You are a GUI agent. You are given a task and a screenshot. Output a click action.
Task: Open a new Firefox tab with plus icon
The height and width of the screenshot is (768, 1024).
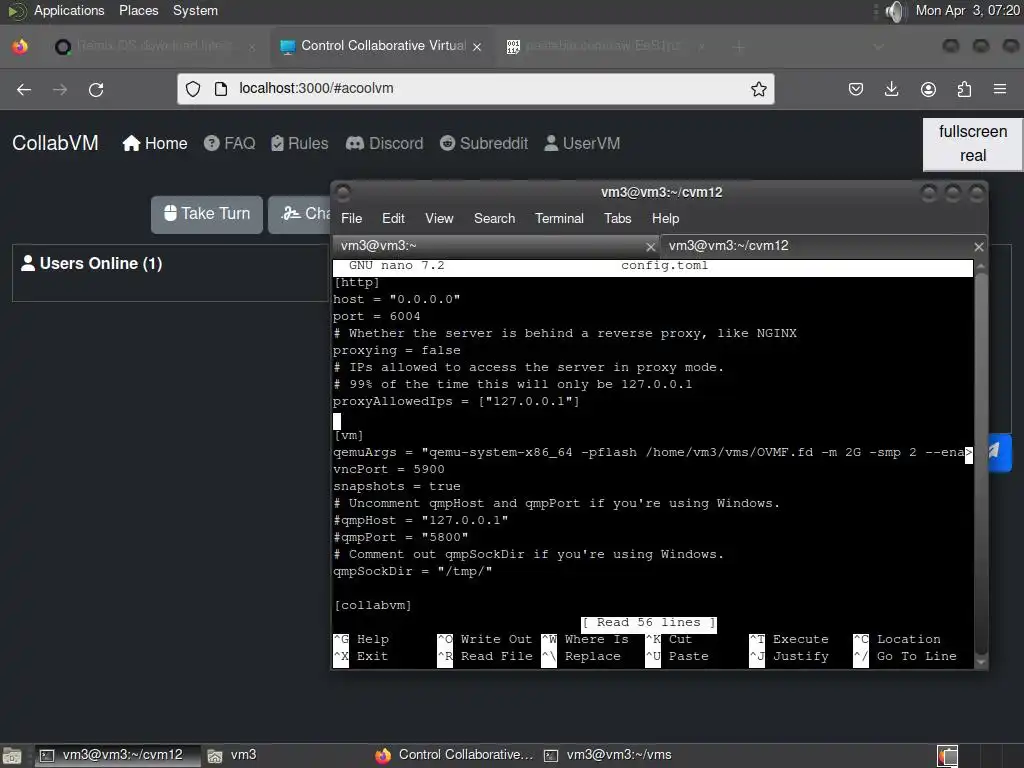pyautogui.click(x=739, y=47)
